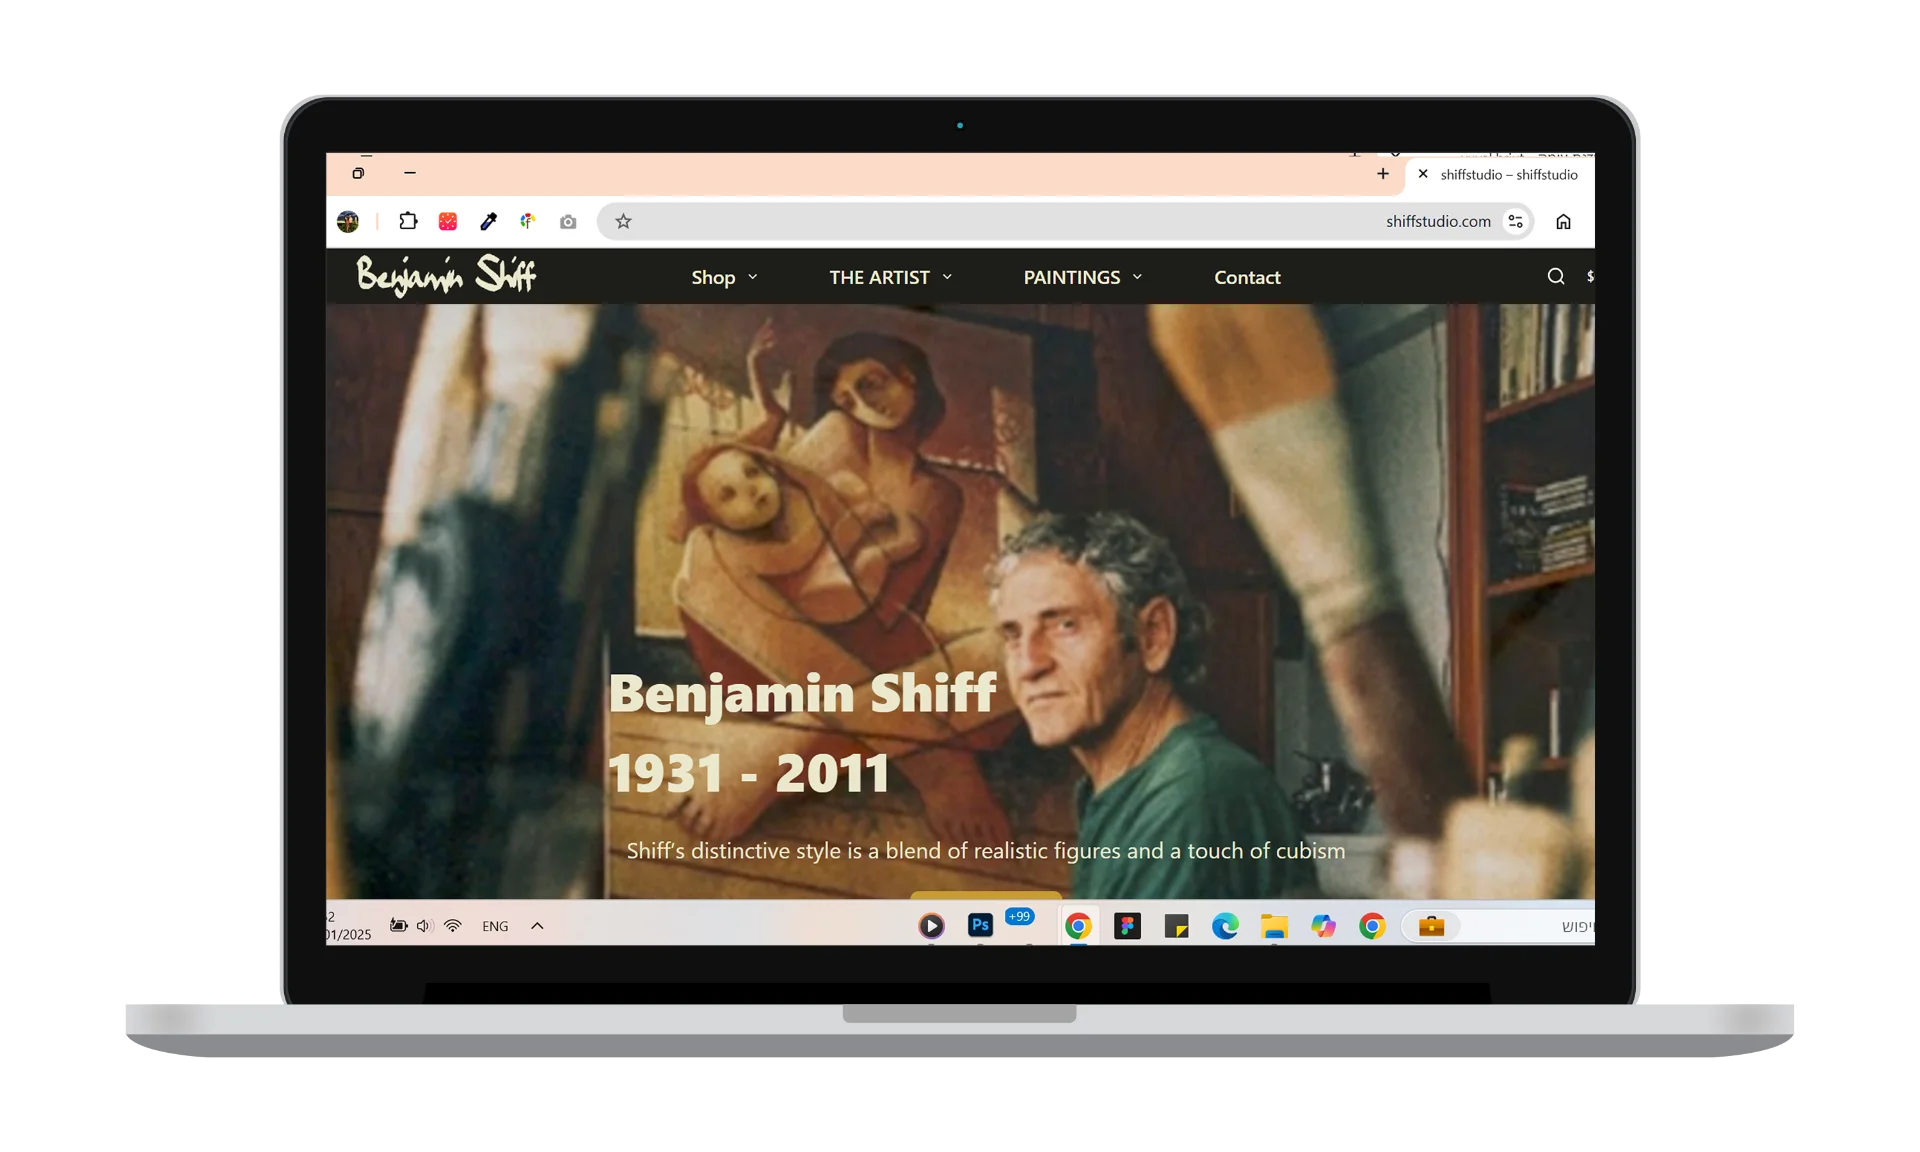Switch the ENG input language
The width and height of the screenshot is (1920, 1152).
[x=495, y=926]
